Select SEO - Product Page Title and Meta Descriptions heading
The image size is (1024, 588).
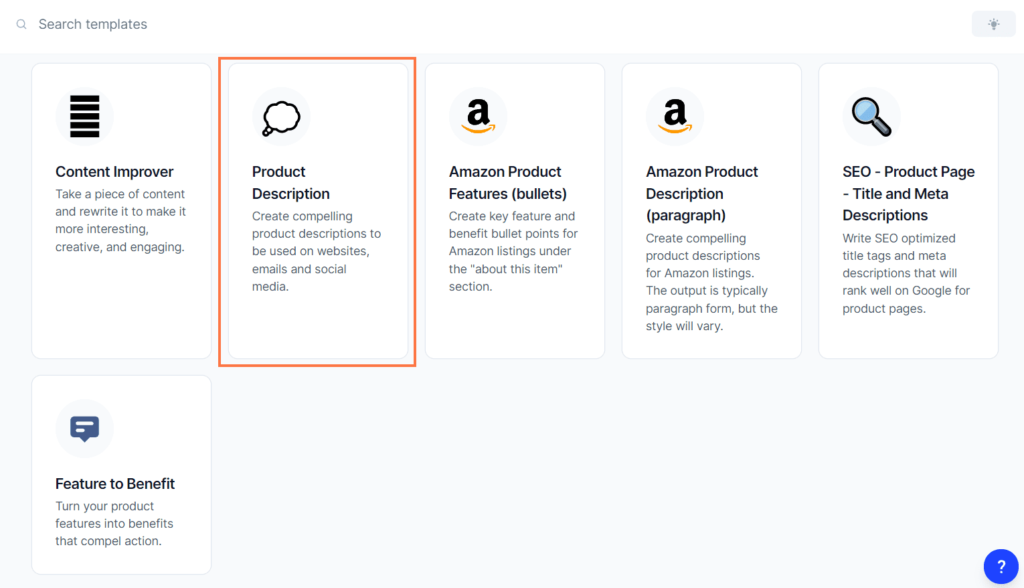908,193
